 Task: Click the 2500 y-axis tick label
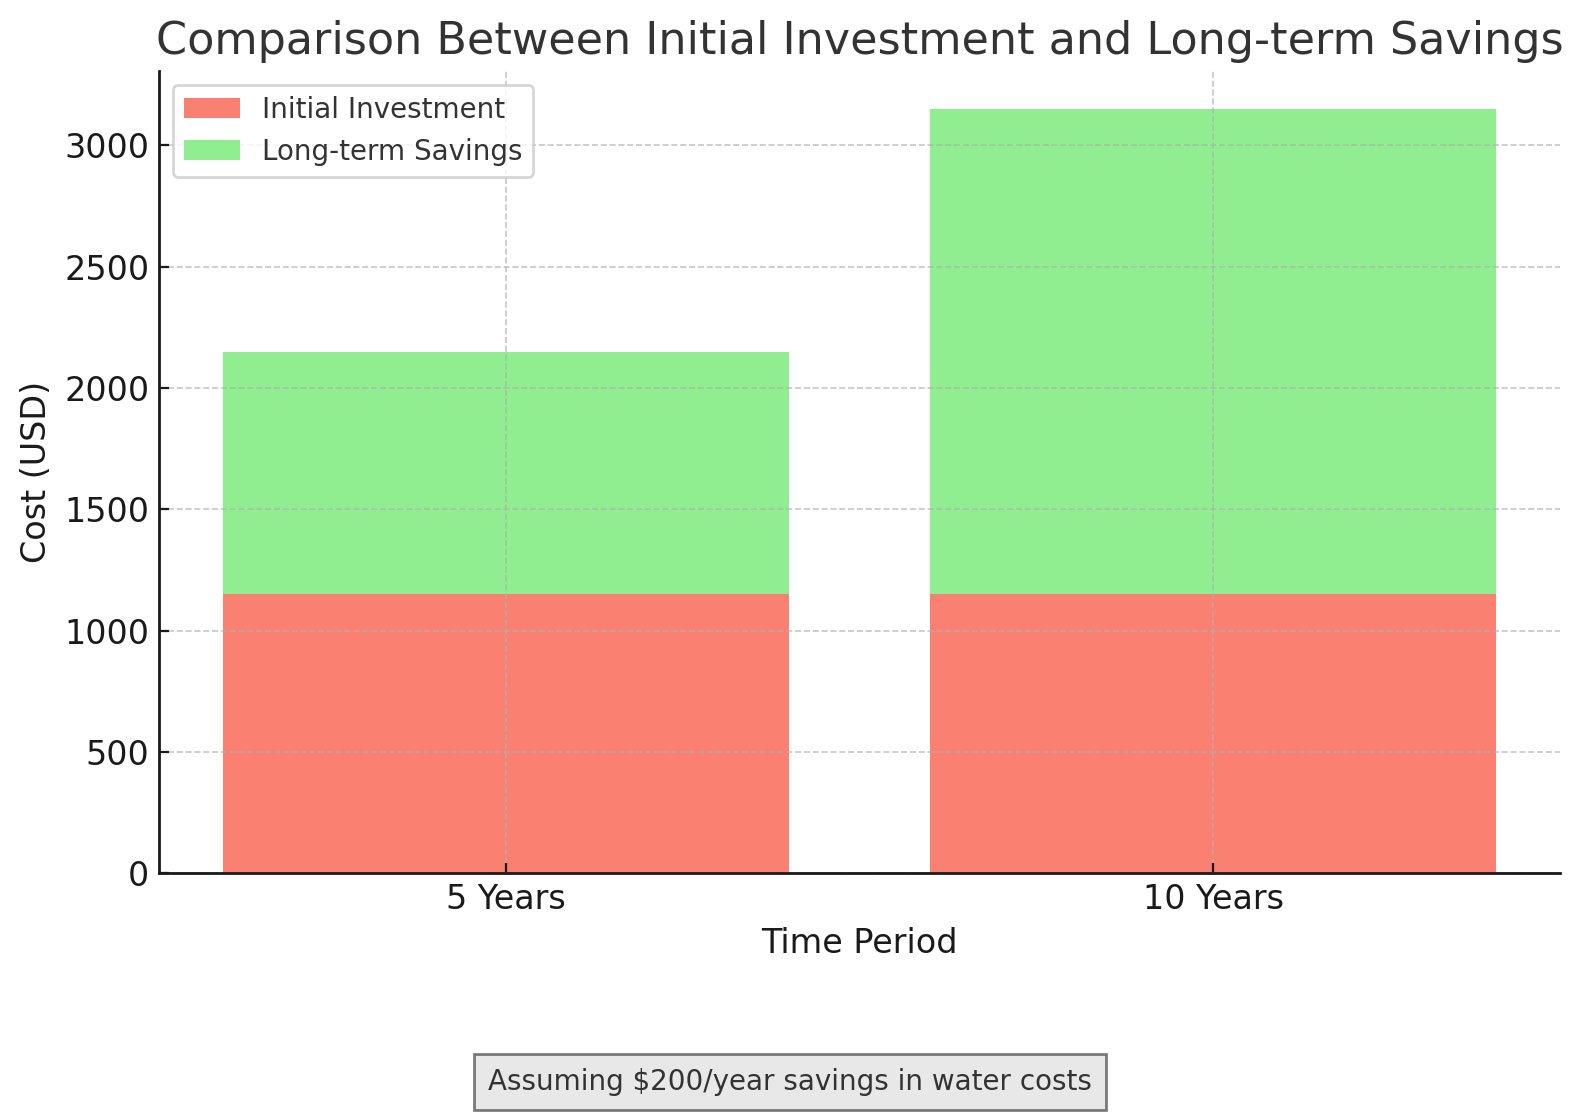point(106,268)
